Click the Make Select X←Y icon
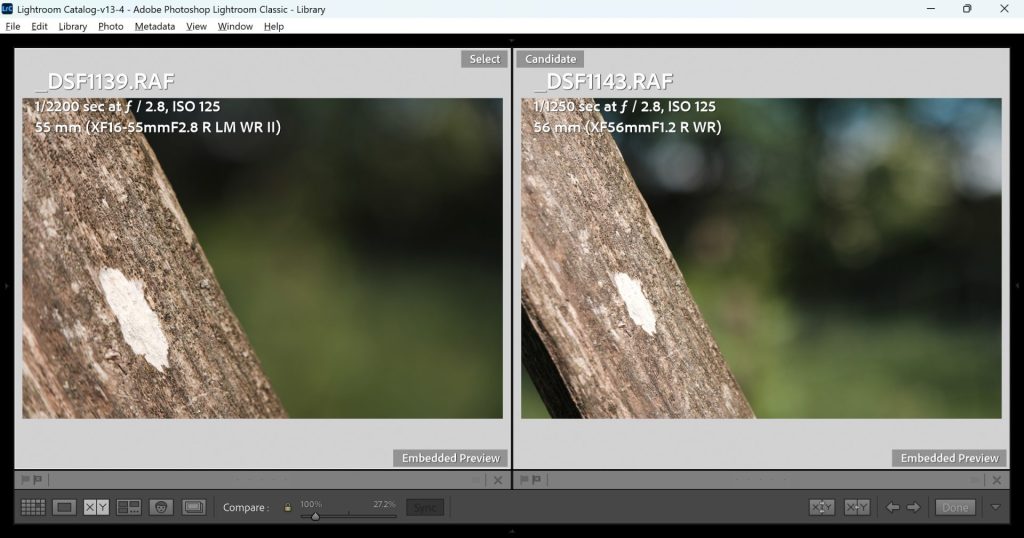 pos(857,507)
